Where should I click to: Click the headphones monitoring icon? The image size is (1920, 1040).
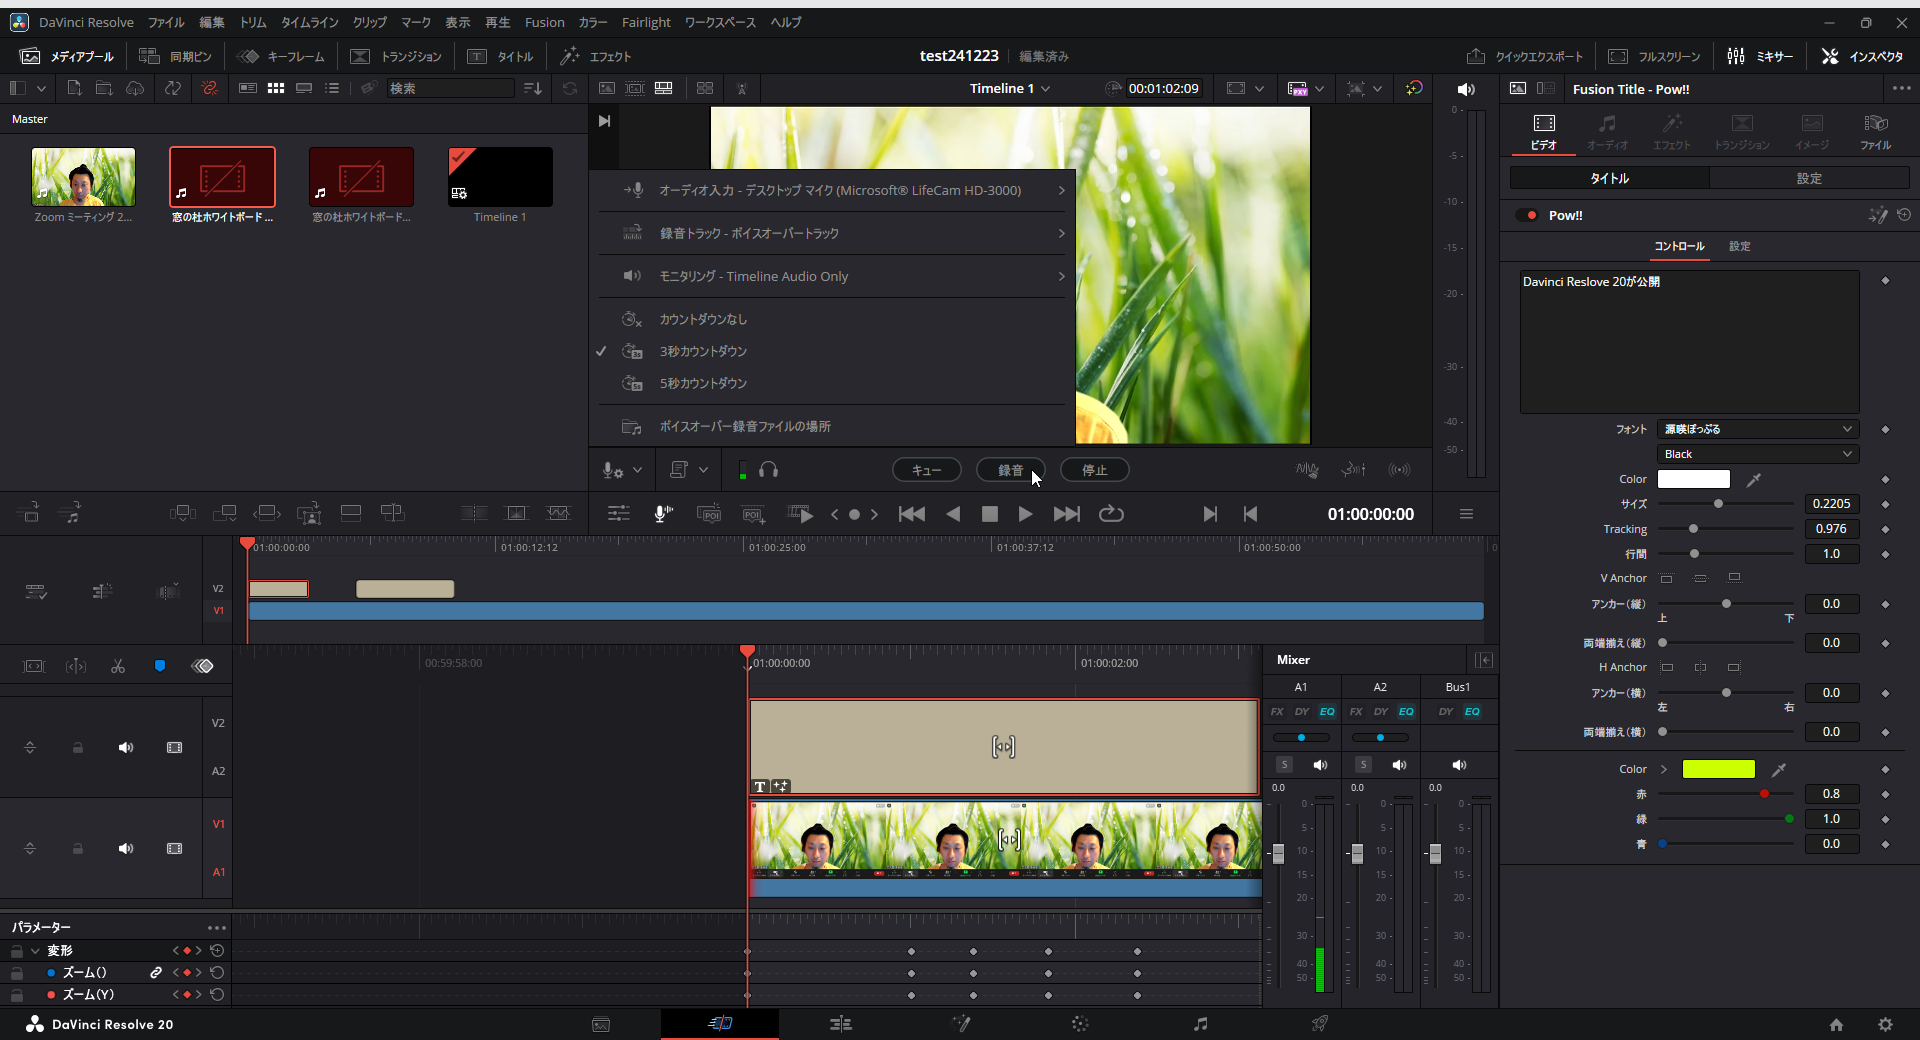coord(768,470)
